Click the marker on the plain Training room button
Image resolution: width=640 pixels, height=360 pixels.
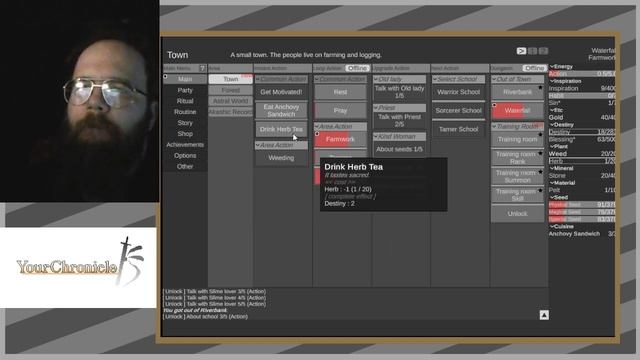[x=540, y=135]
